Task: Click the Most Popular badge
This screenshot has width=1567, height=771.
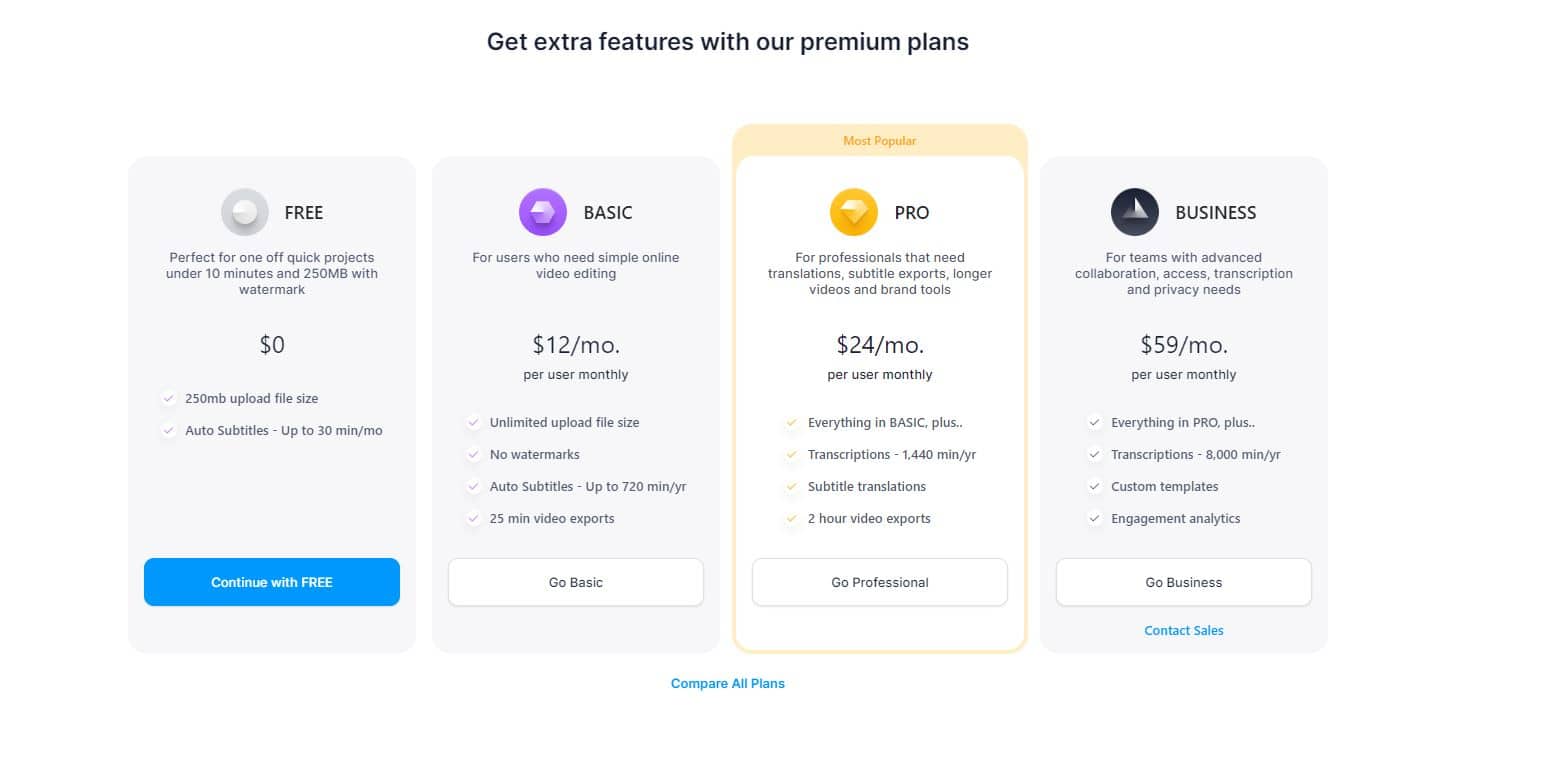Action: [880, 141]
